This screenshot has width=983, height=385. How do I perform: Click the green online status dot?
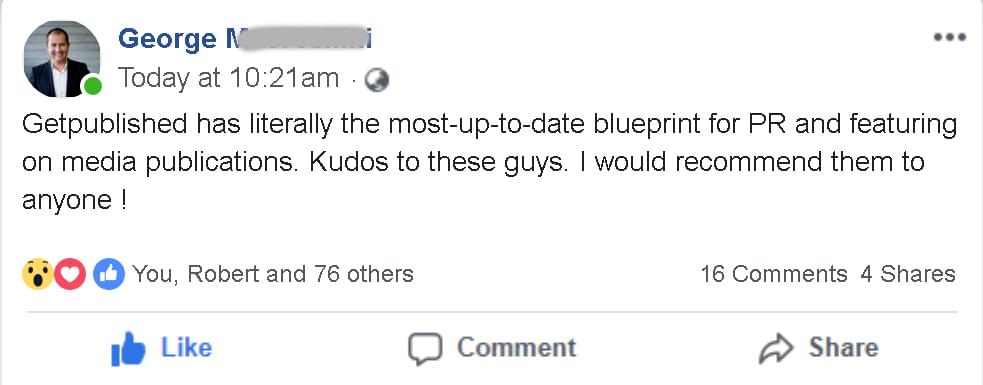tap(93, 87)
